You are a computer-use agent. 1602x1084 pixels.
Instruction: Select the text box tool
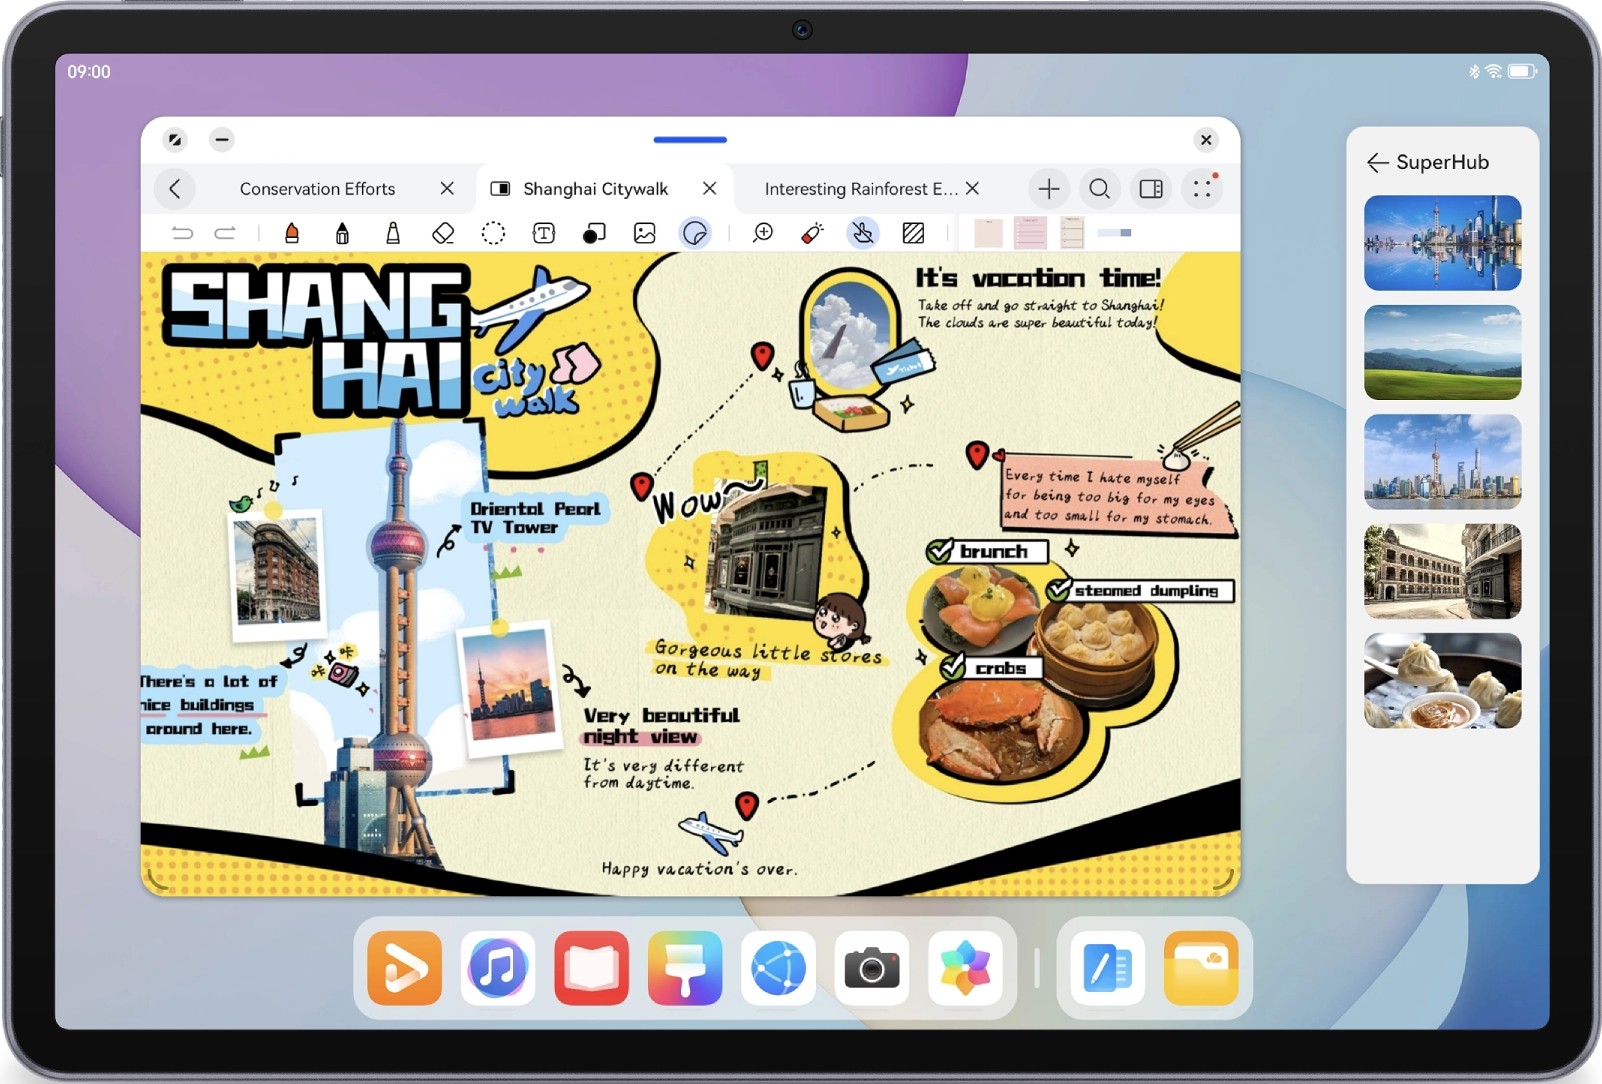coord(543,233)
